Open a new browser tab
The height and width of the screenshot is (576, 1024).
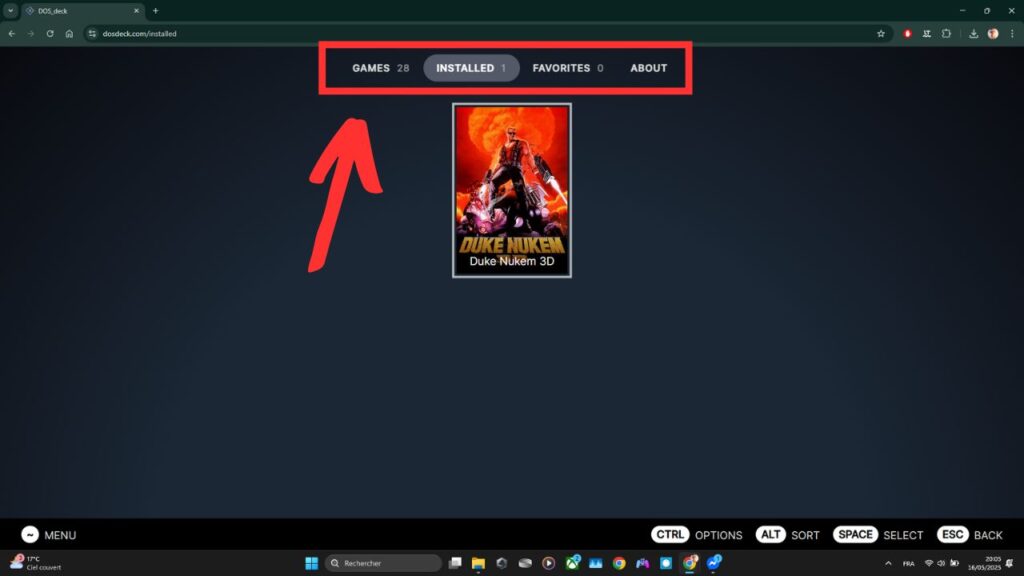(155, 11)
